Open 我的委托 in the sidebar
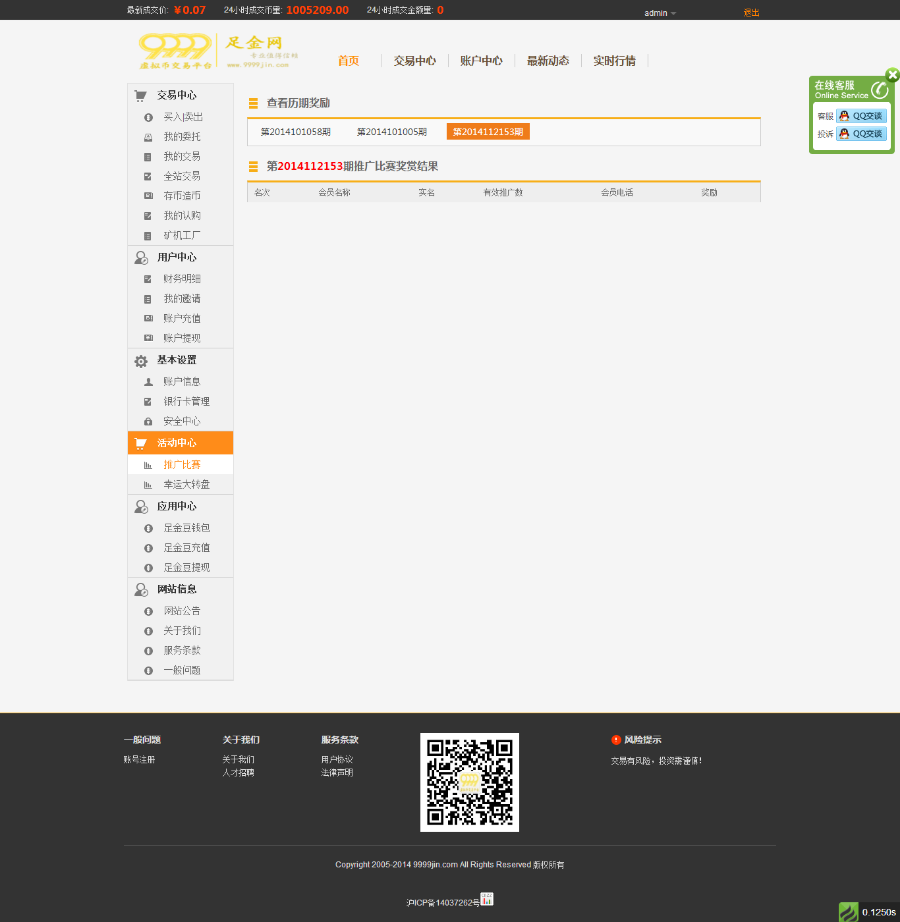This screenshot has width=900, height=922. (x=182, y=136)
